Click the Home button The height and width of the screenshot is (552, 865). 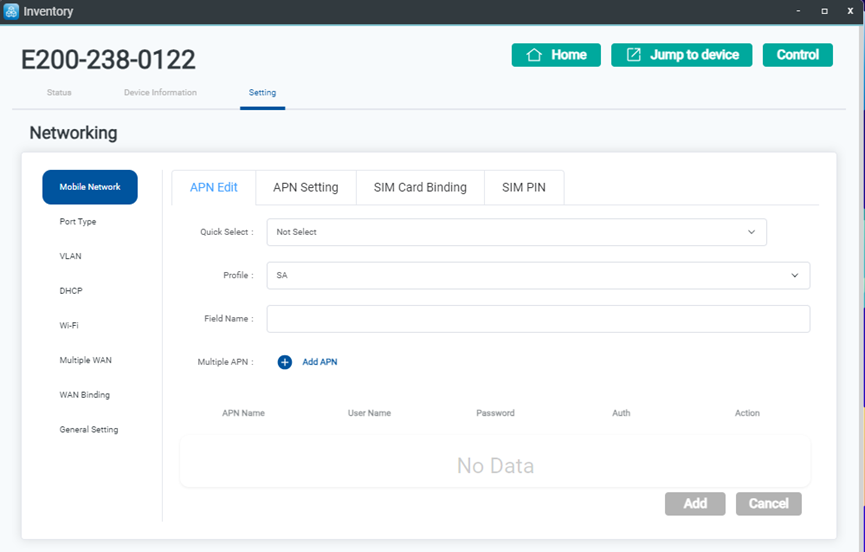tap(556, 55)
